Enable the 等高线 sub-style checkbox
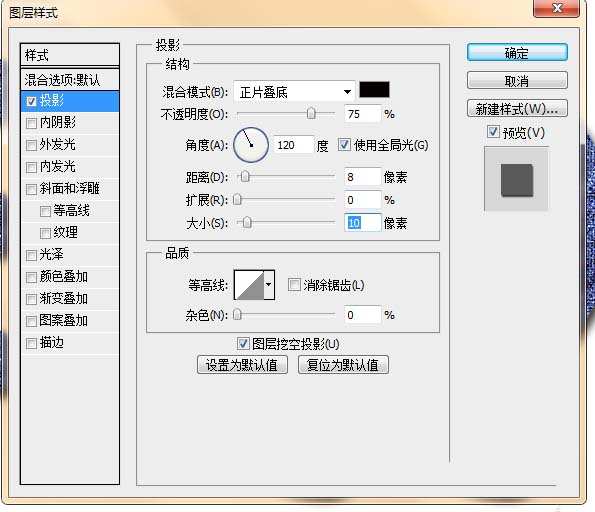This screenshot has width=595, height=512. point(45,211)
